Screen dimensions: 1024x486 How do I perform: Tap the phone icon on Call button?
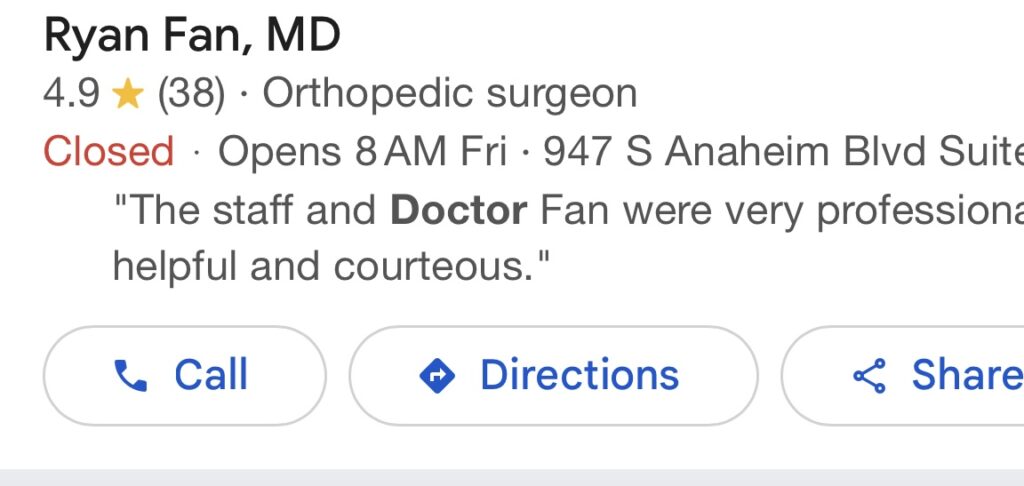(x=131, y=376)
